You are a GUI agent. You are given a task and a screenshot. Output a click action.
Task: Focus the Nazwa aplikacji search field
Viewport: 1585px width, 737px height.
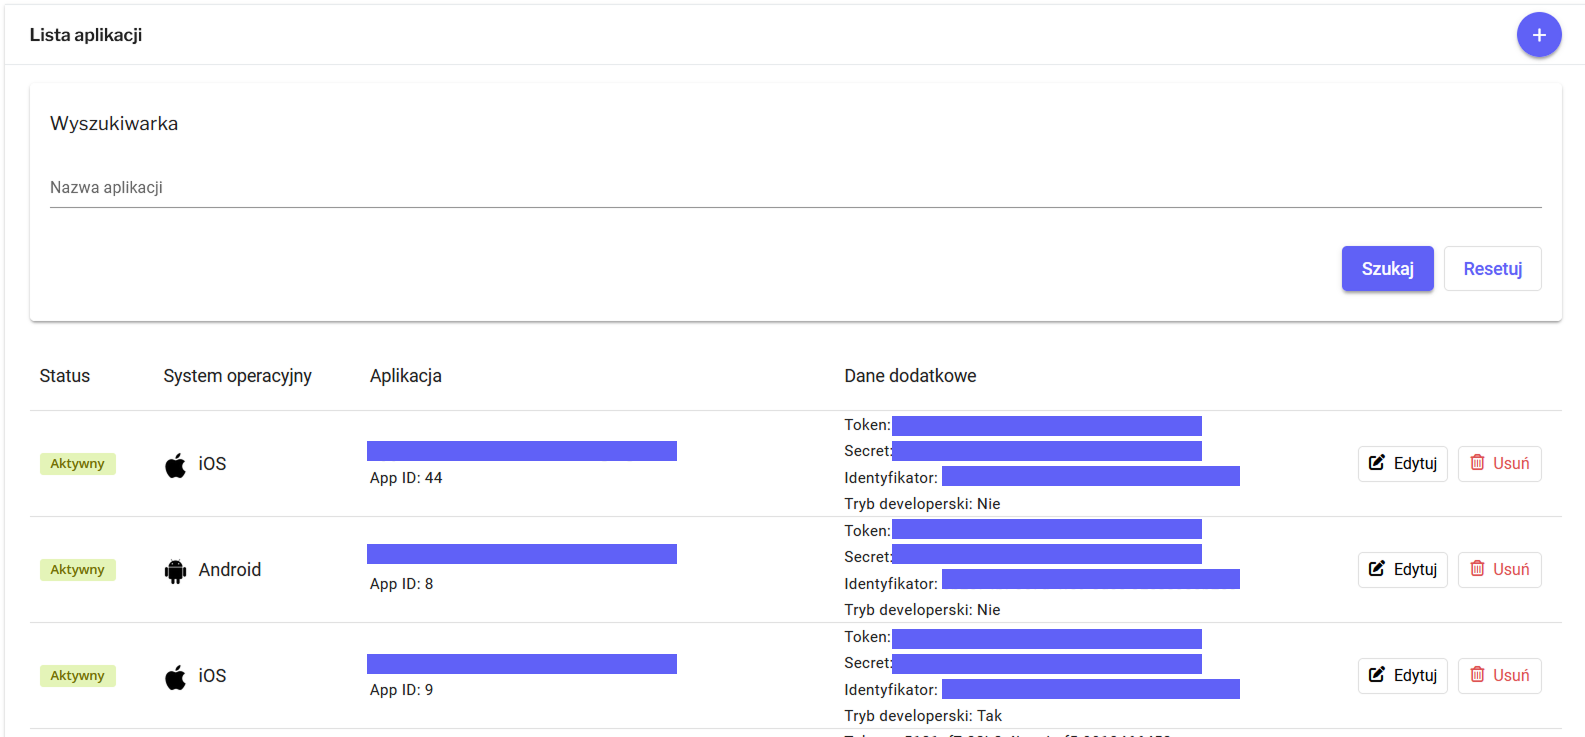click(795, 188)
